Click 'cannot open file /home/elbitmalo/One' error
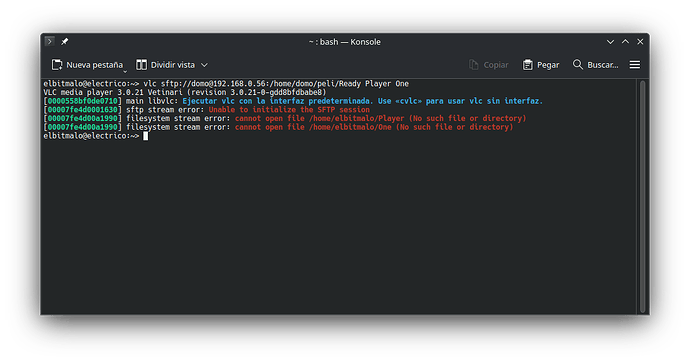 pos(374,127)
